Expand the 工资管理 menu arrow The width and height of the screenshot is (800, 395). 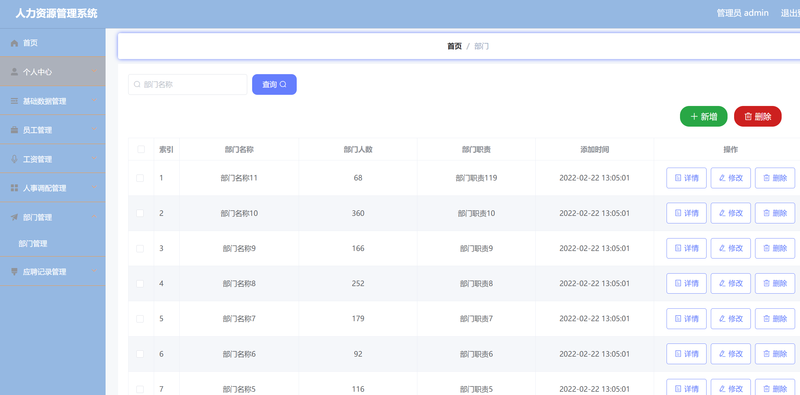click(94, 159)
